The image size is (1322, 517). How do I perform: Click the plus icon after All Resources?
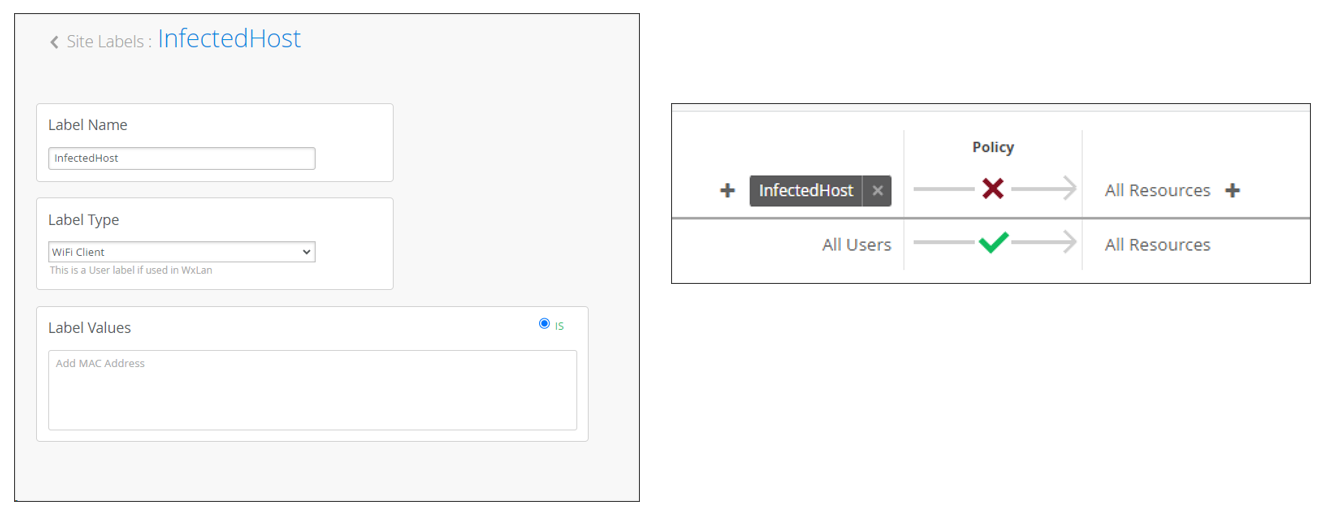click(1233, 190)
